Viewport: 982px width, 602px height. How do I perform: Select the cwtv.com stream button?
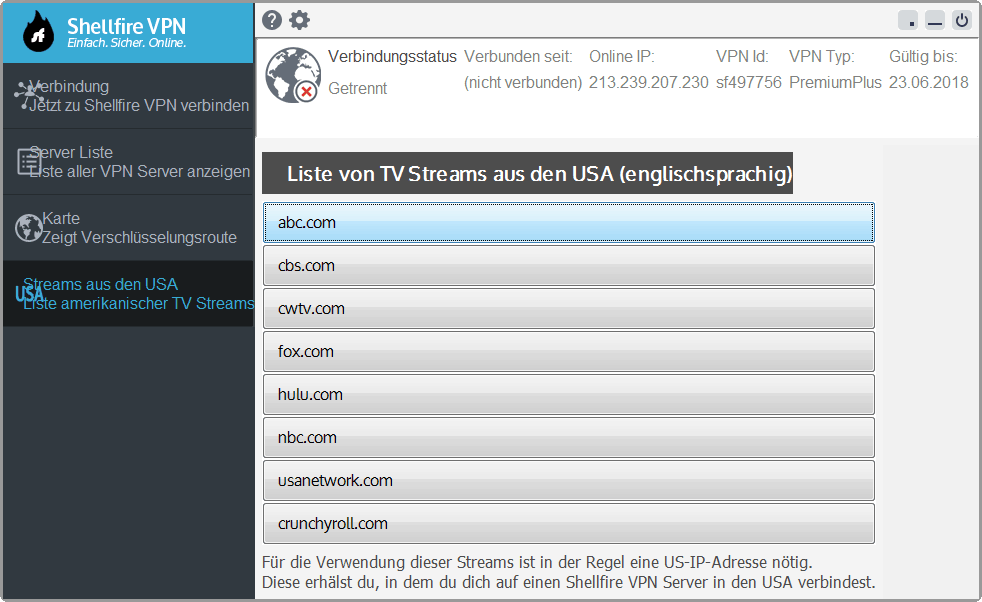coord(569,308)
